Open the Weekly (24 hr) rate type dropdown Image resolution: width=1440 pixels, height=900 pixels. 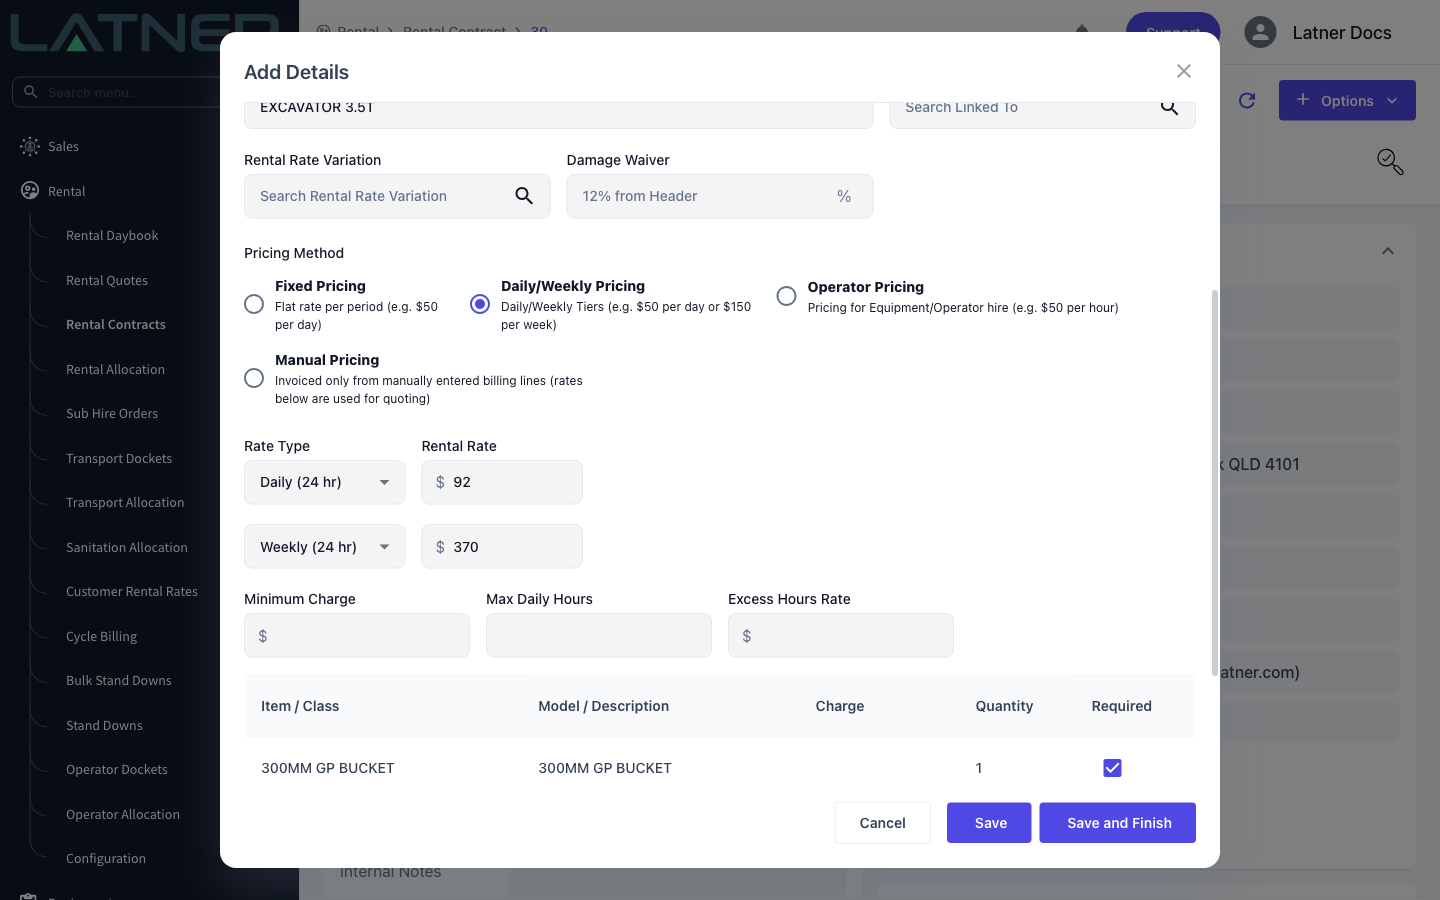[x=325, y=547]
